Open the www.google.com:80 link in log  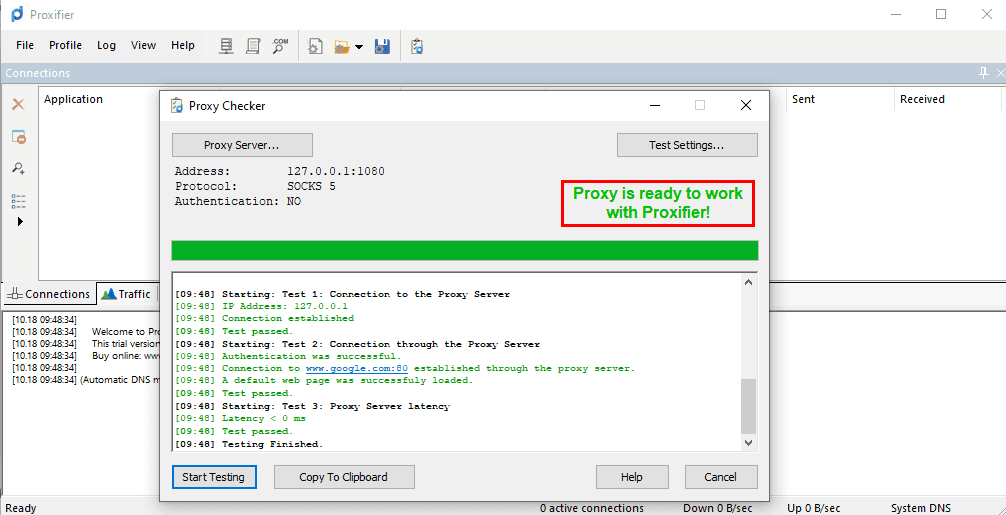357,369
